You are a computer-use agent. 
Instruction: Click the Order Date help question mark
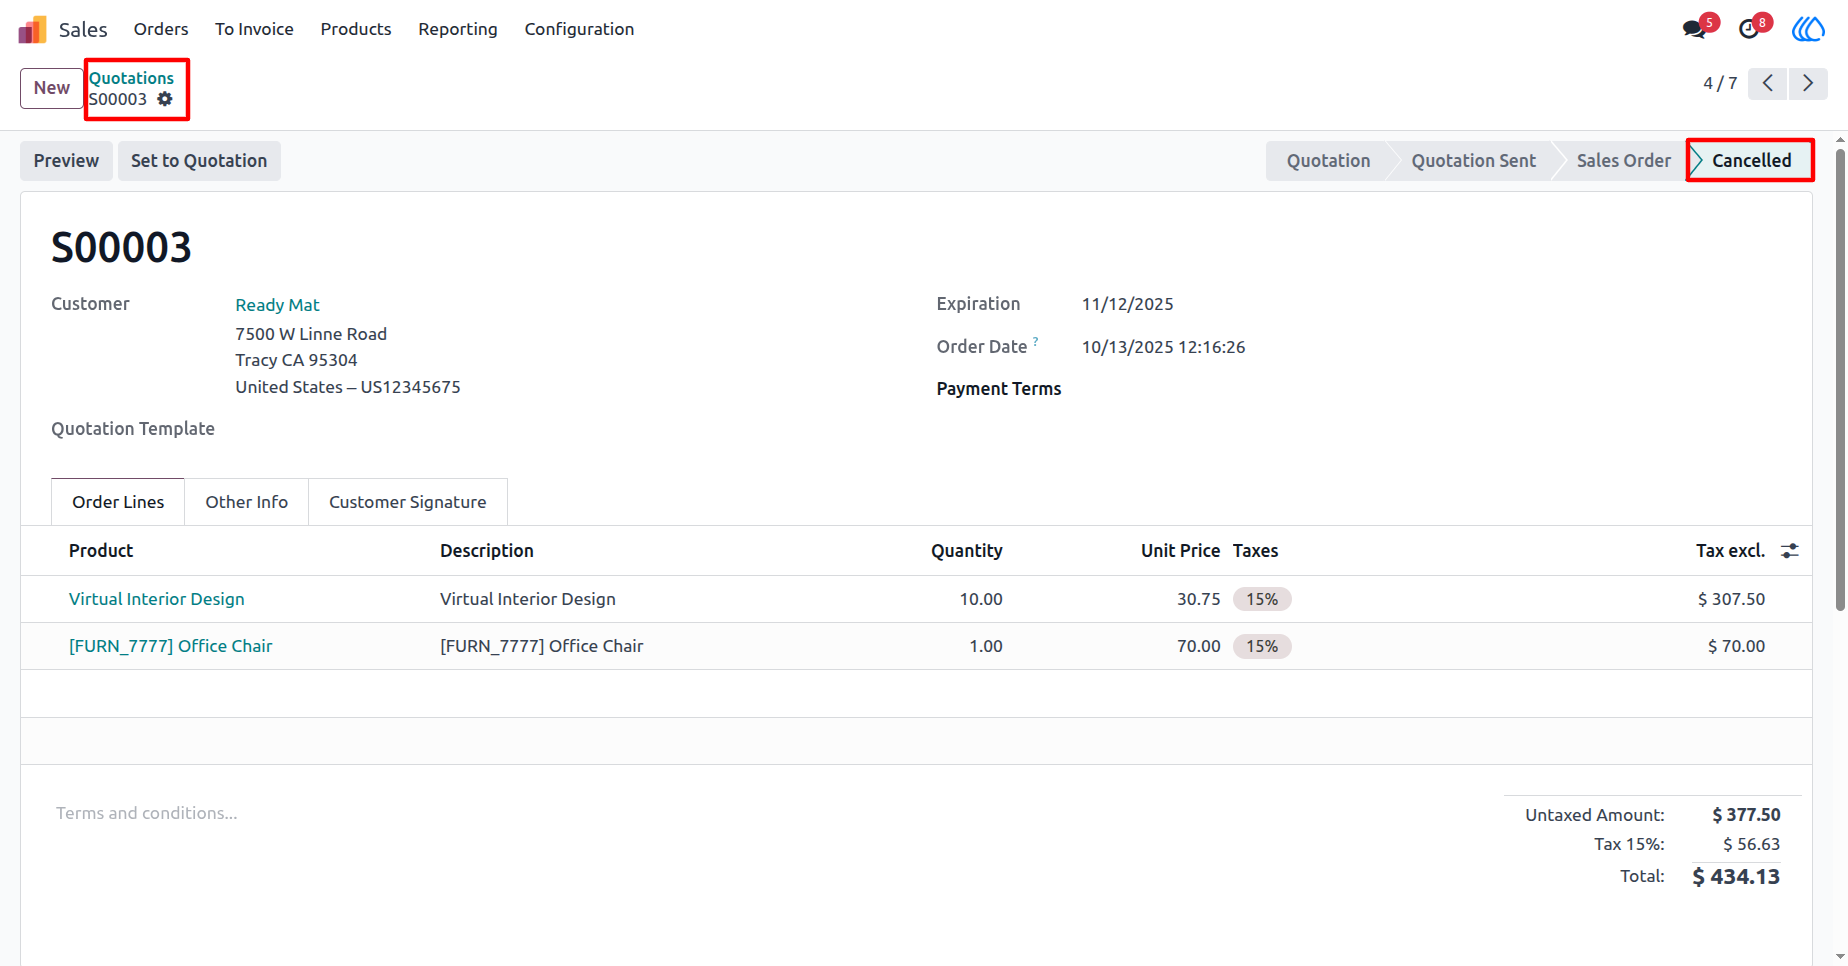1035,341
